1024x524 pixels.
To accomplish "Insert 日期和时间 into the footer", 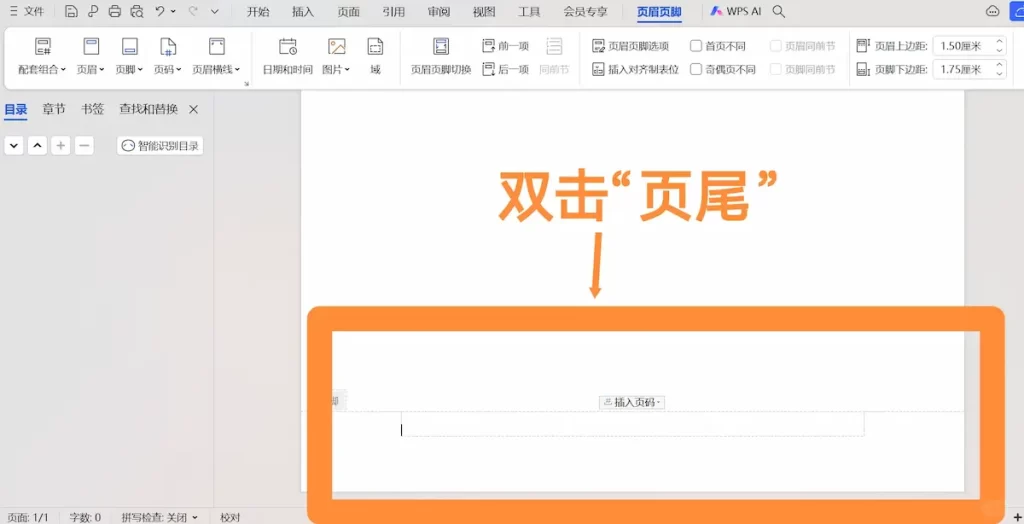I will click(287, 56).
